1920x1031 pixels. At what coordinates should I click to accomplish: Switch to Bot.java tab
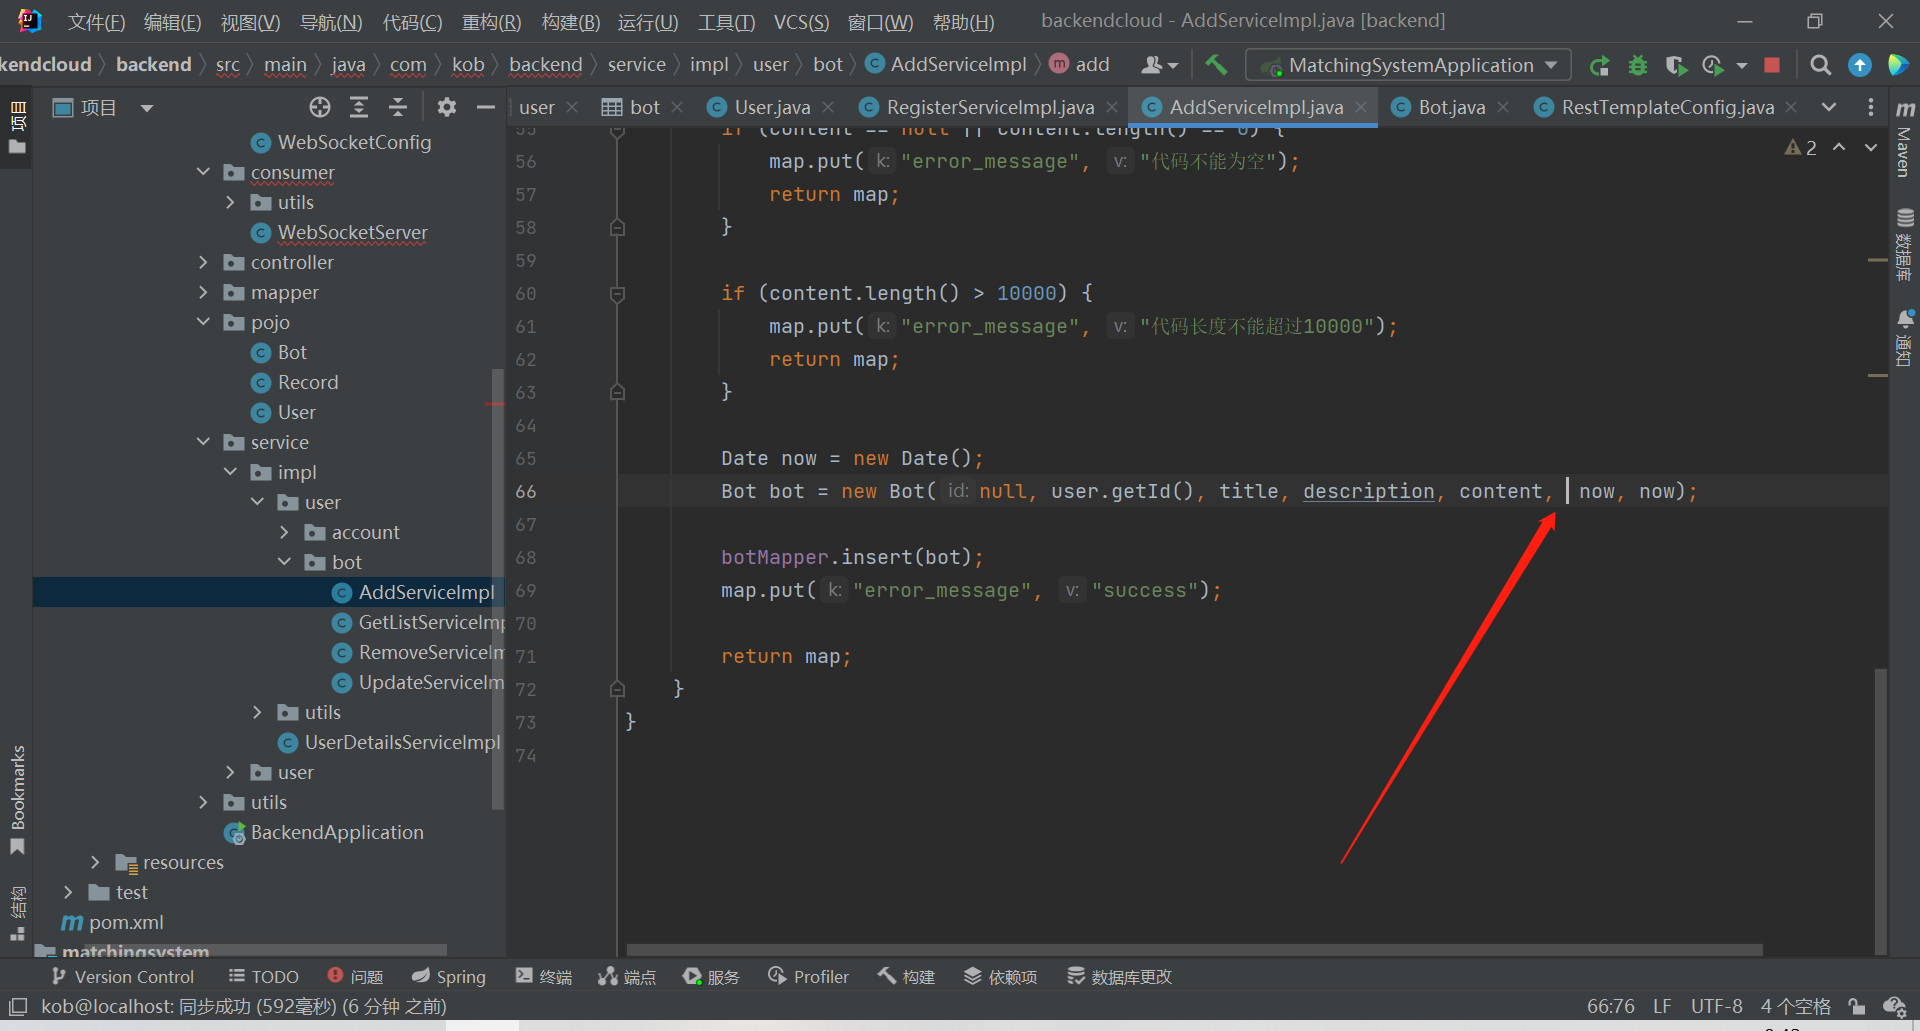click(1451, 107)
